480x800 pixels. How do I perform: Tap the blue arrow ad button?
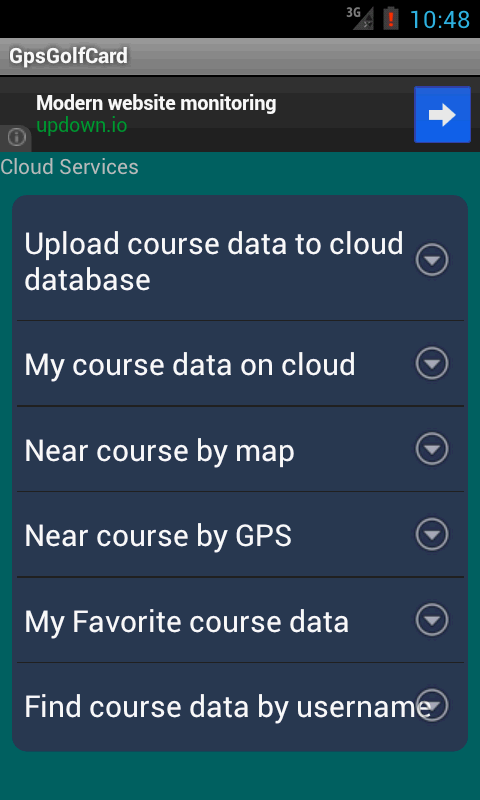[x=442, y=114]
